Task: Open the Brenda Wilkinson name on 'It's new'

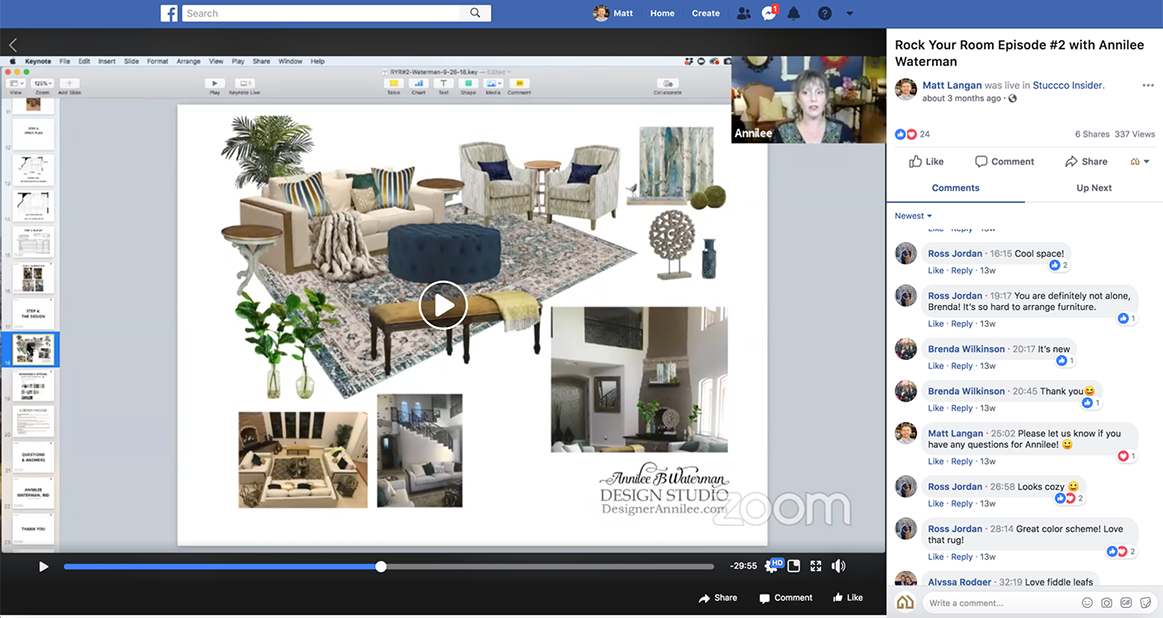Action: pos(966,349)
